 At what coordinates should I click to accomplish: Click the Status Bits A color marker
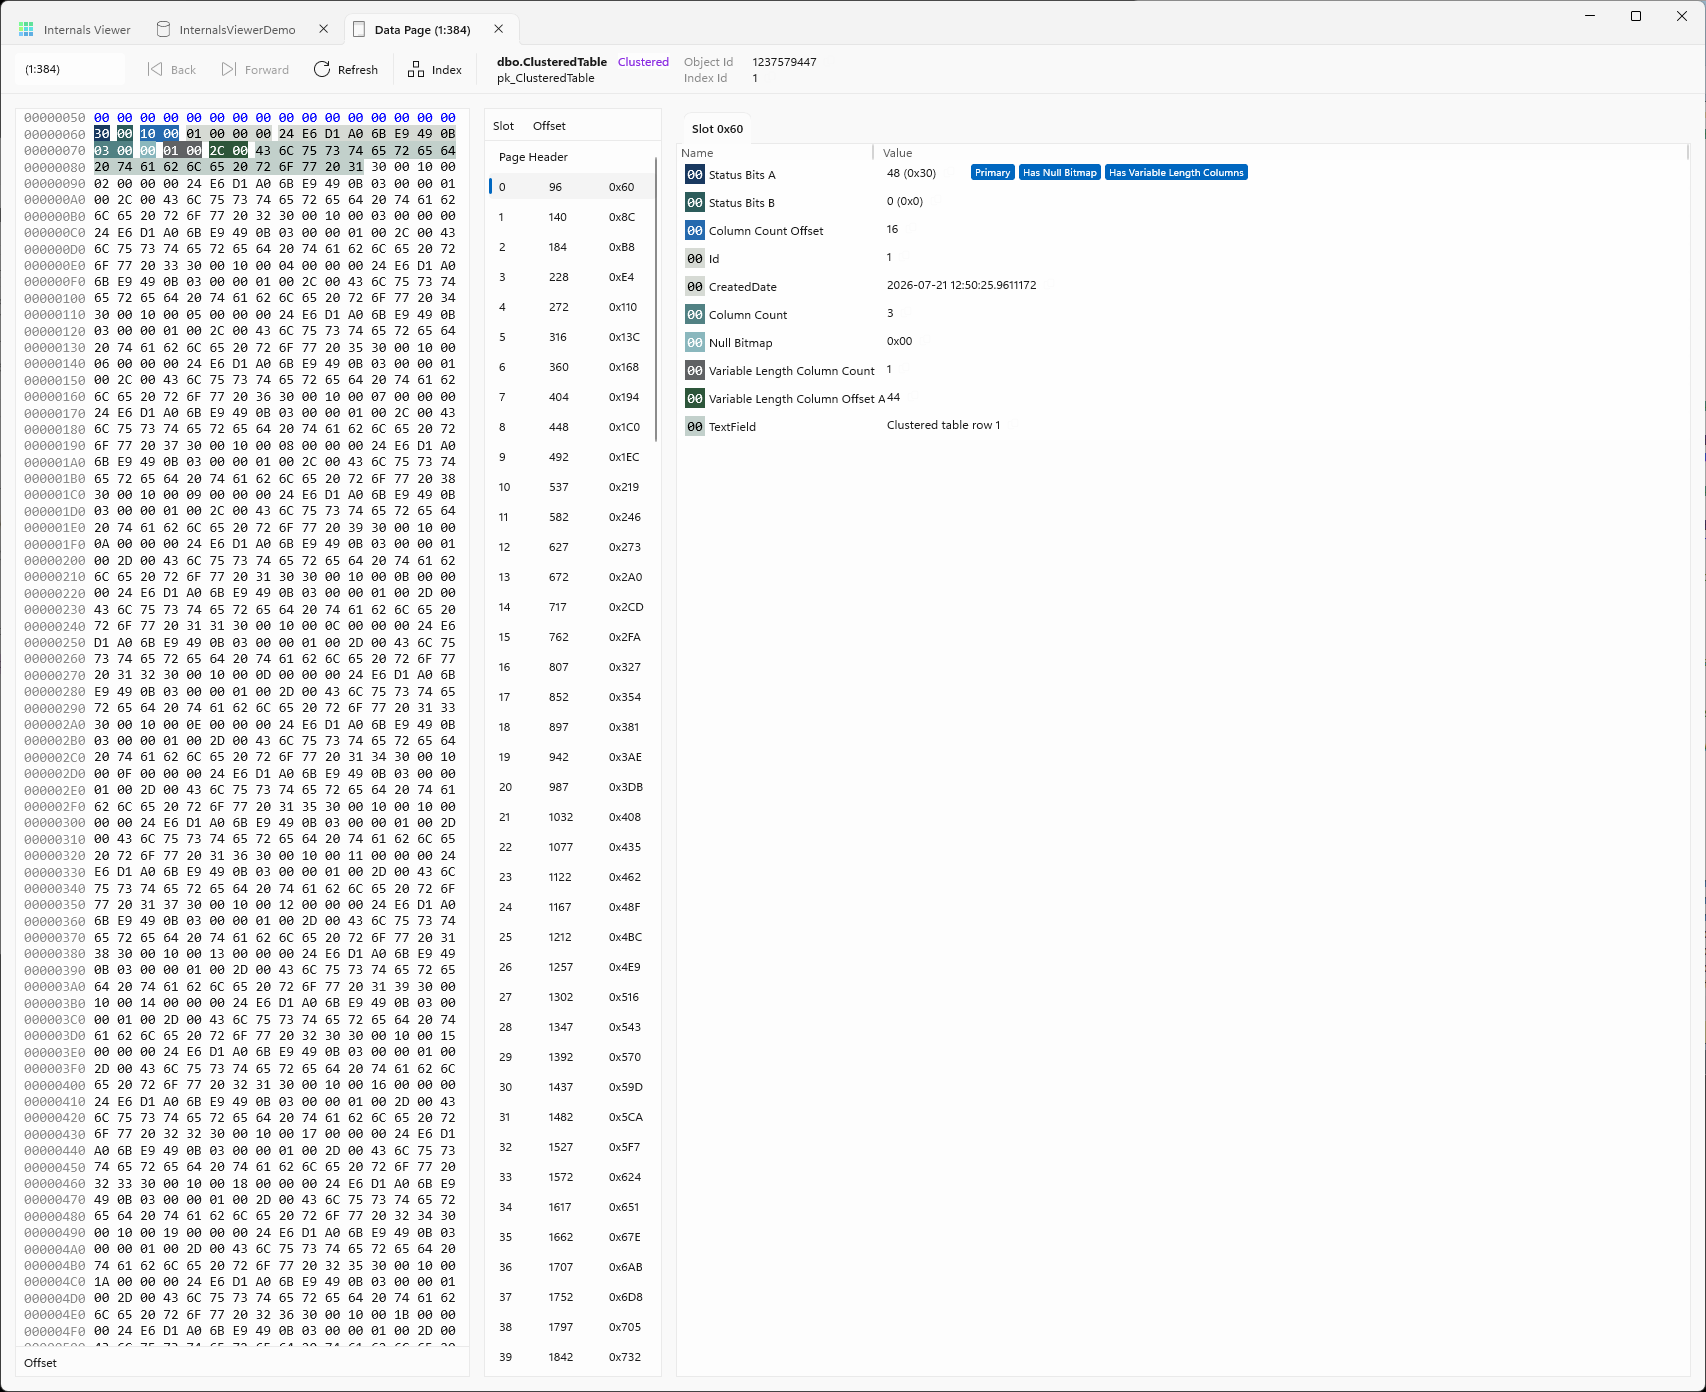tap(695, 175)
